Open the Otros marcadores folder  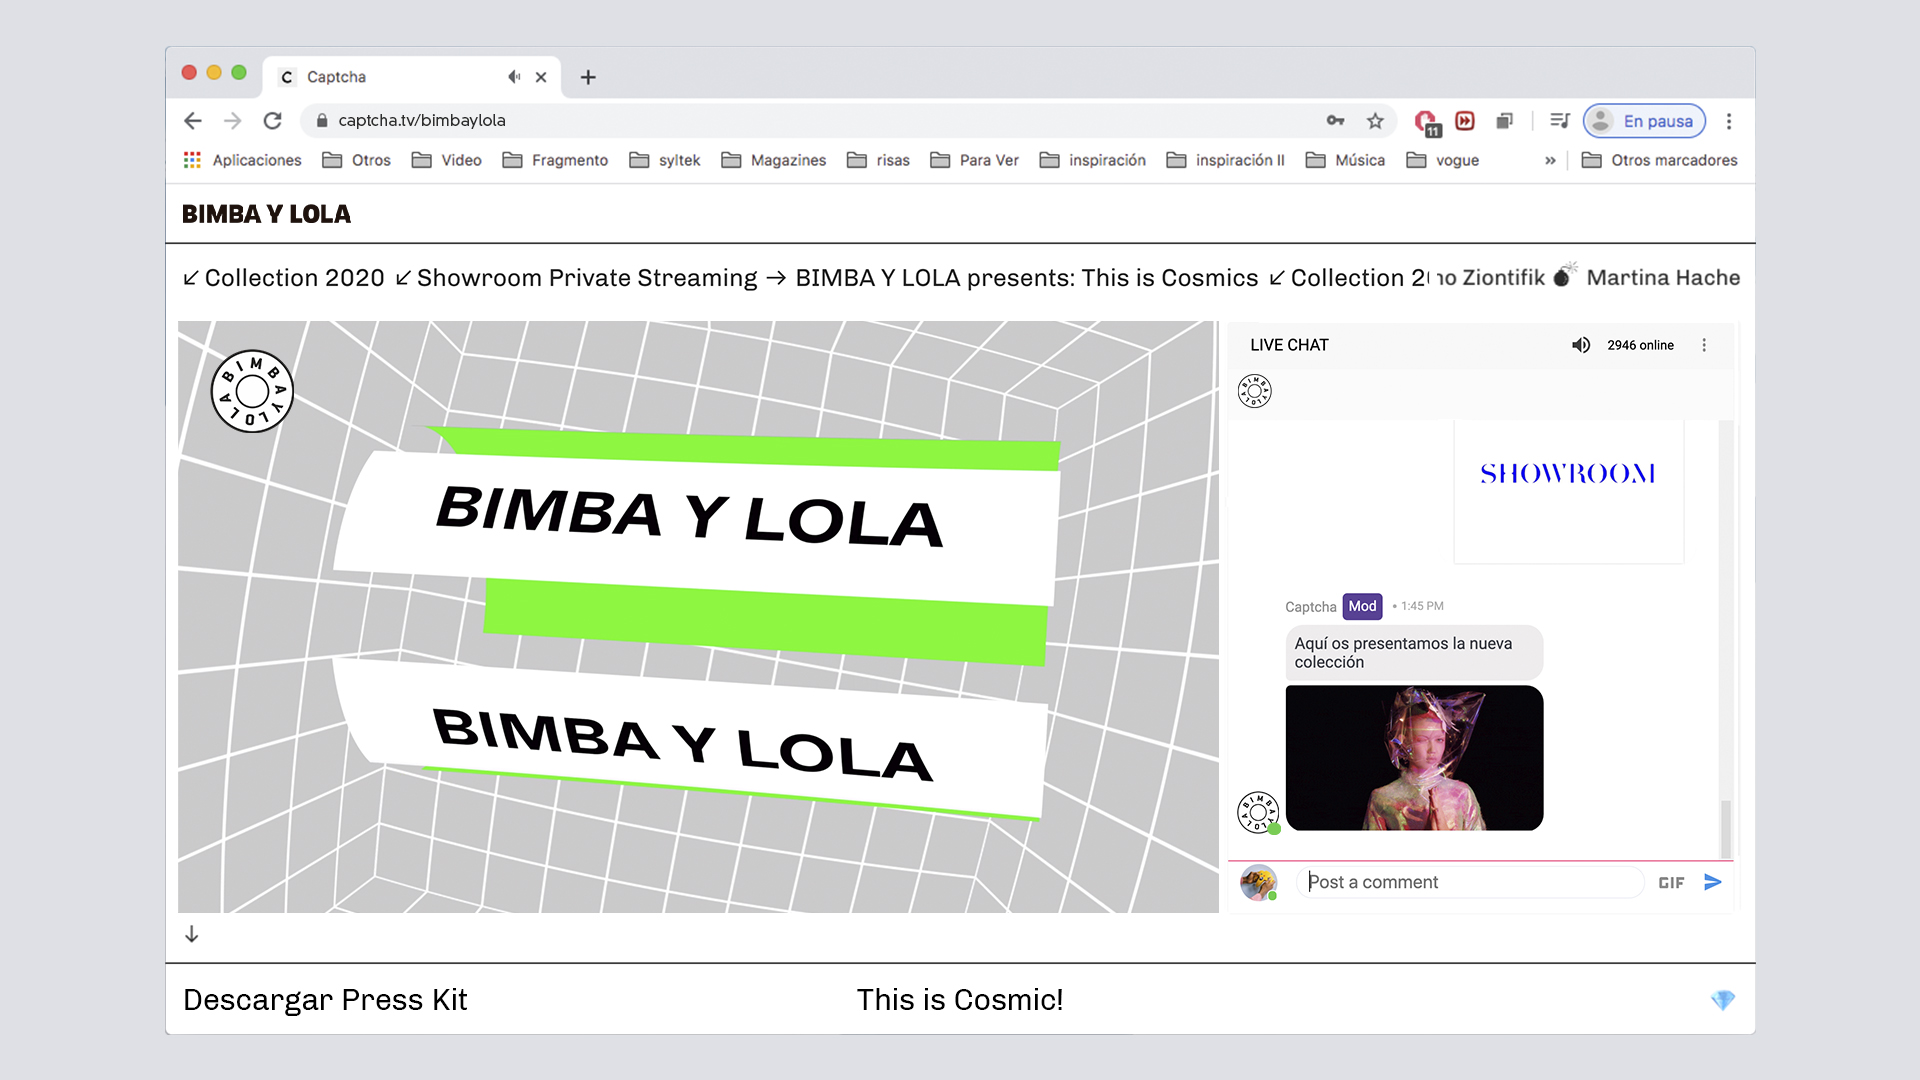(x=1660, y=160)
